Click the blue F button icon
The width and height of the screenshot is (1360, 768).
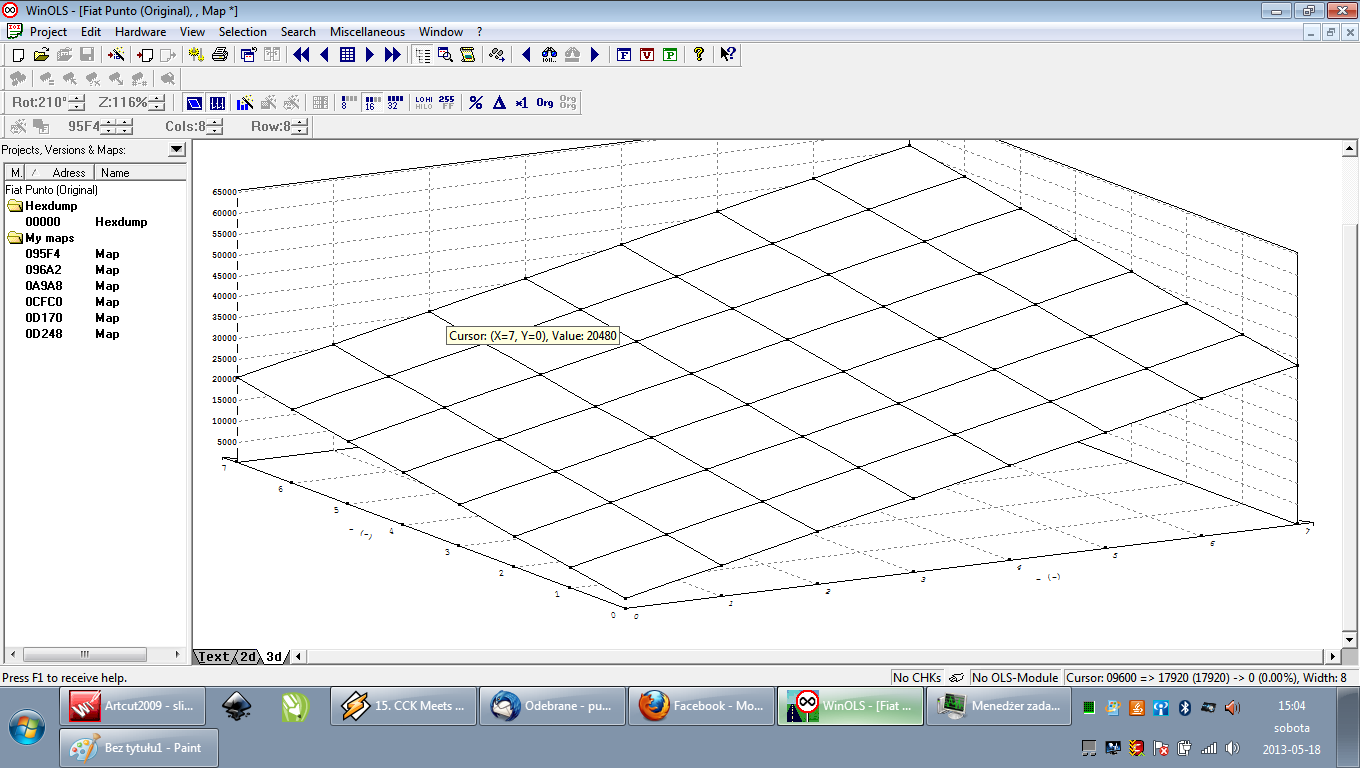coord(624,55)
